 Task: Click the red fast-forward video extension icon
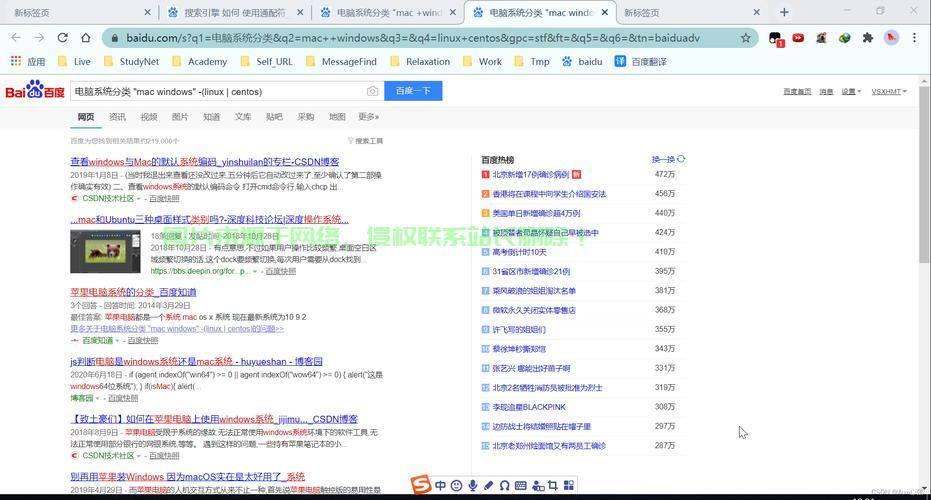[798, 38]
